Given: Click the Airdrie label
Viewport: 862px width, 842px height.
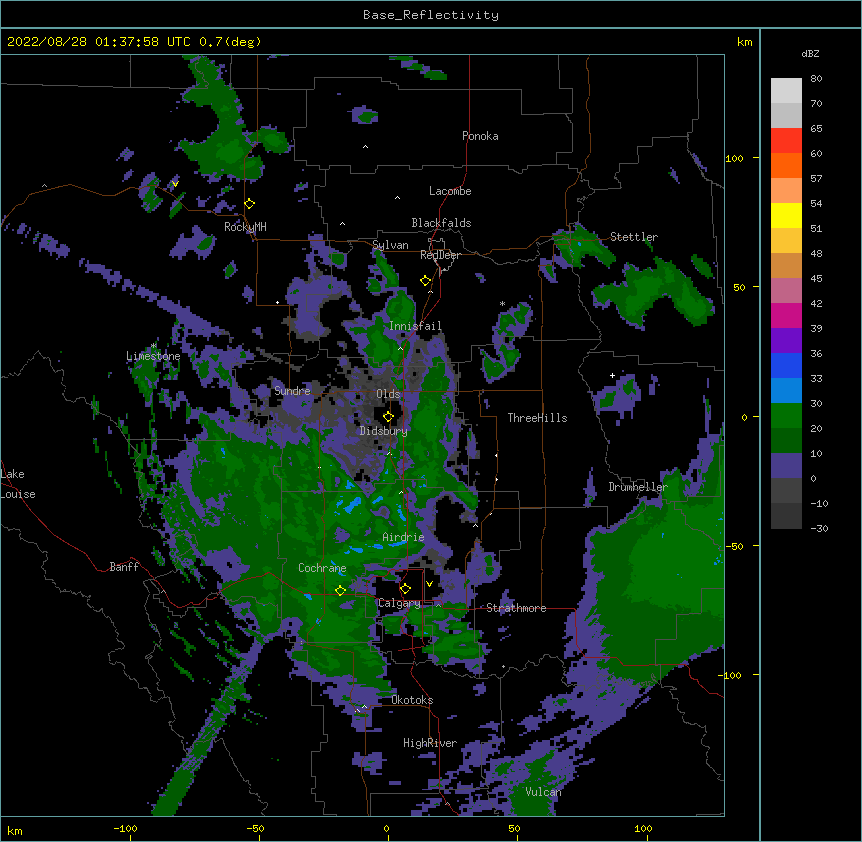Looking at the screenshot, I should 403,537.
